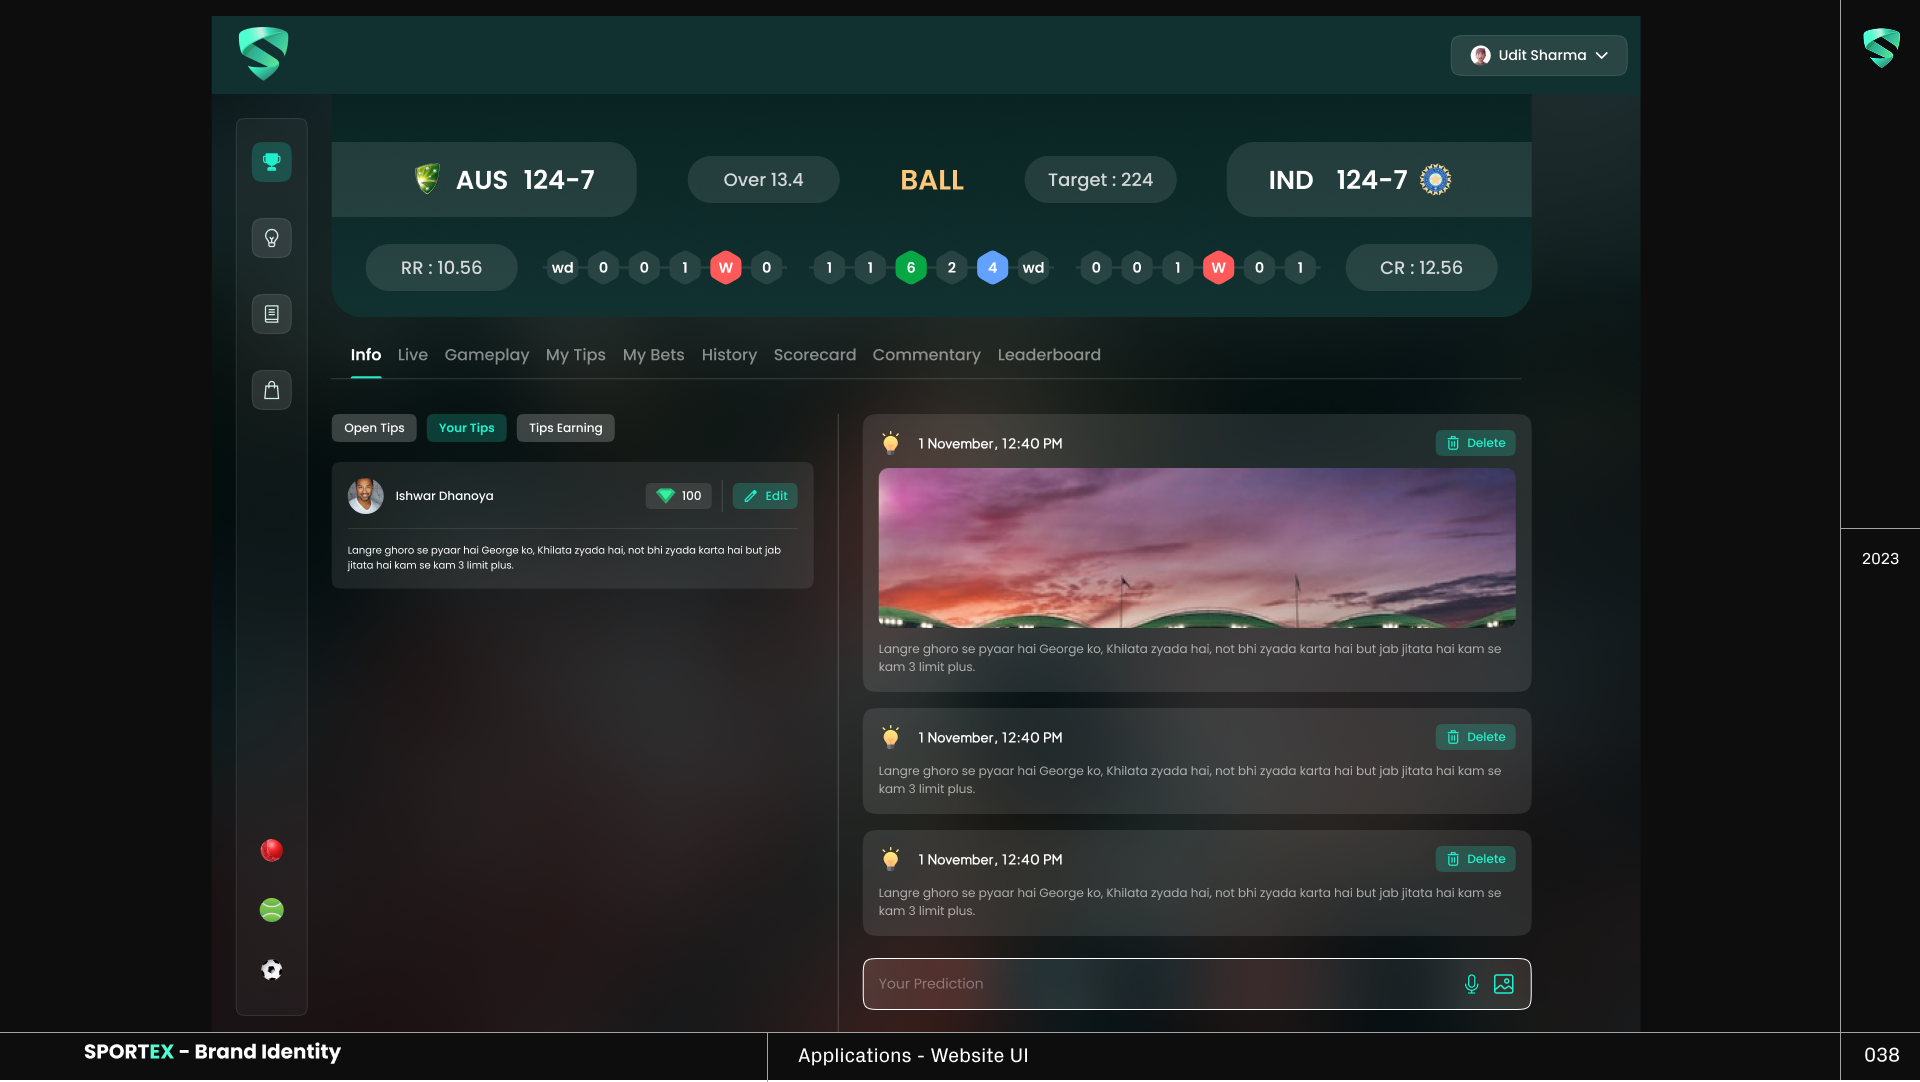This screenshot has height=1082, width=1920.
Task: Click Edit on Ishwar Dhanoya's tip
Action: [x=765, y=496]
